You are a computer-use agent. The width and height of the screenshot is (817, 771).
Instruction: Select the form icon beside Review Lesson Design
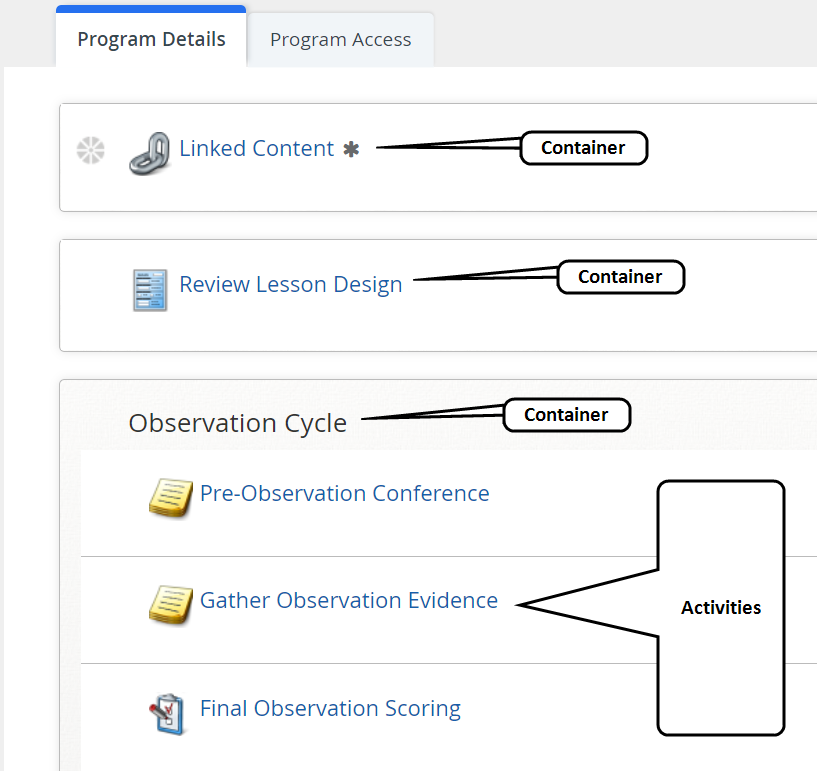(150, 289)
